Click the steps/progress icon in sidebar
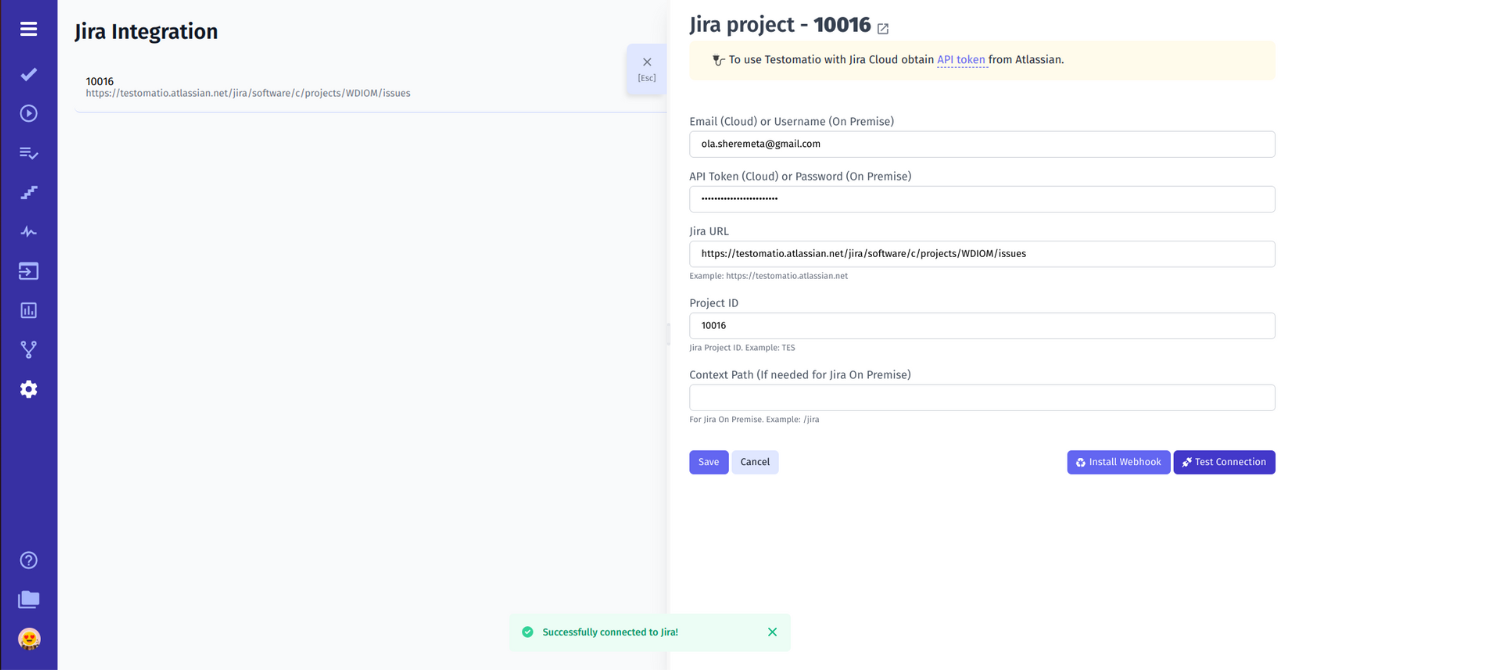The height and width of the screenshot is (670, 1488). click(27, 192)
